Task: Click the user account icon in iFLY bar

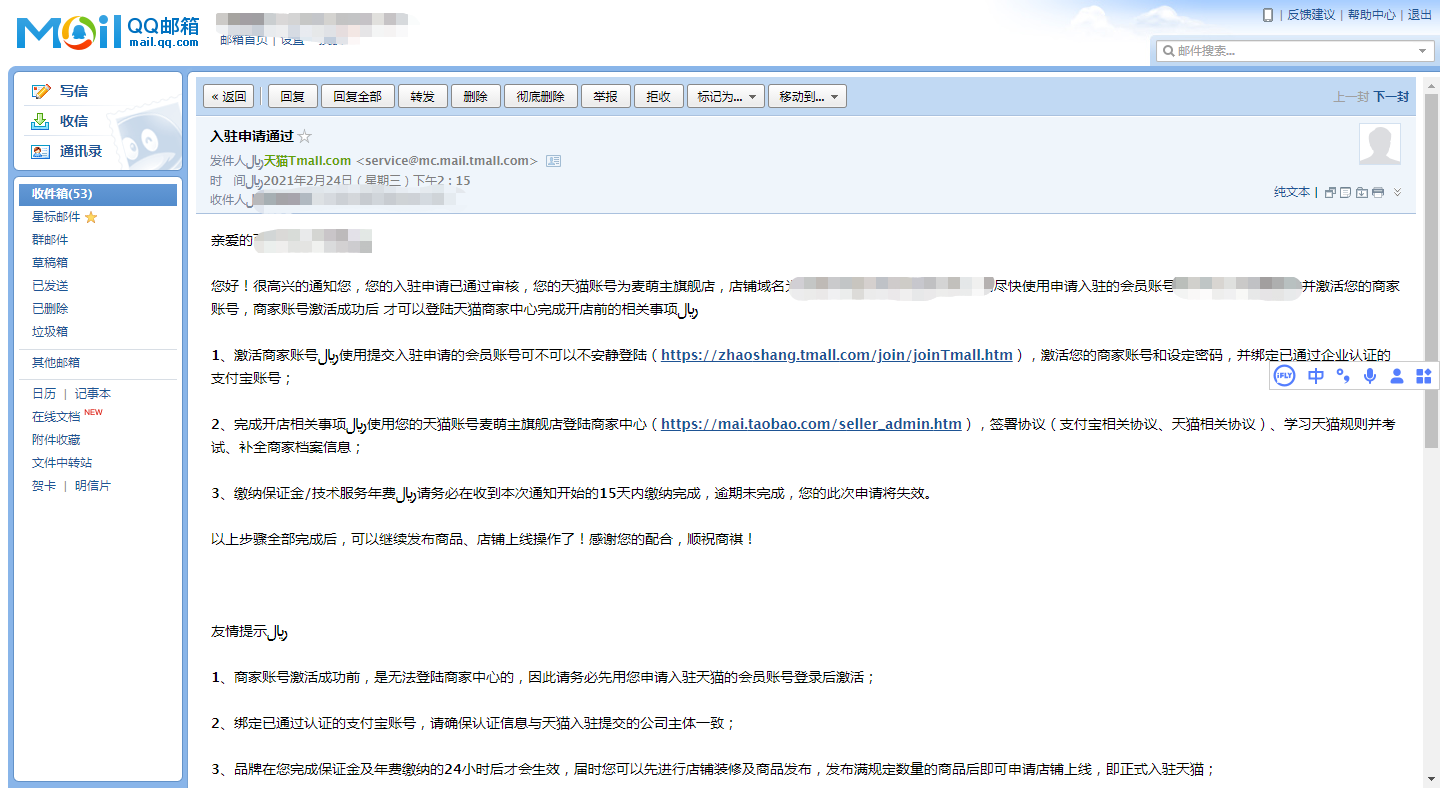Action: 1397,376
